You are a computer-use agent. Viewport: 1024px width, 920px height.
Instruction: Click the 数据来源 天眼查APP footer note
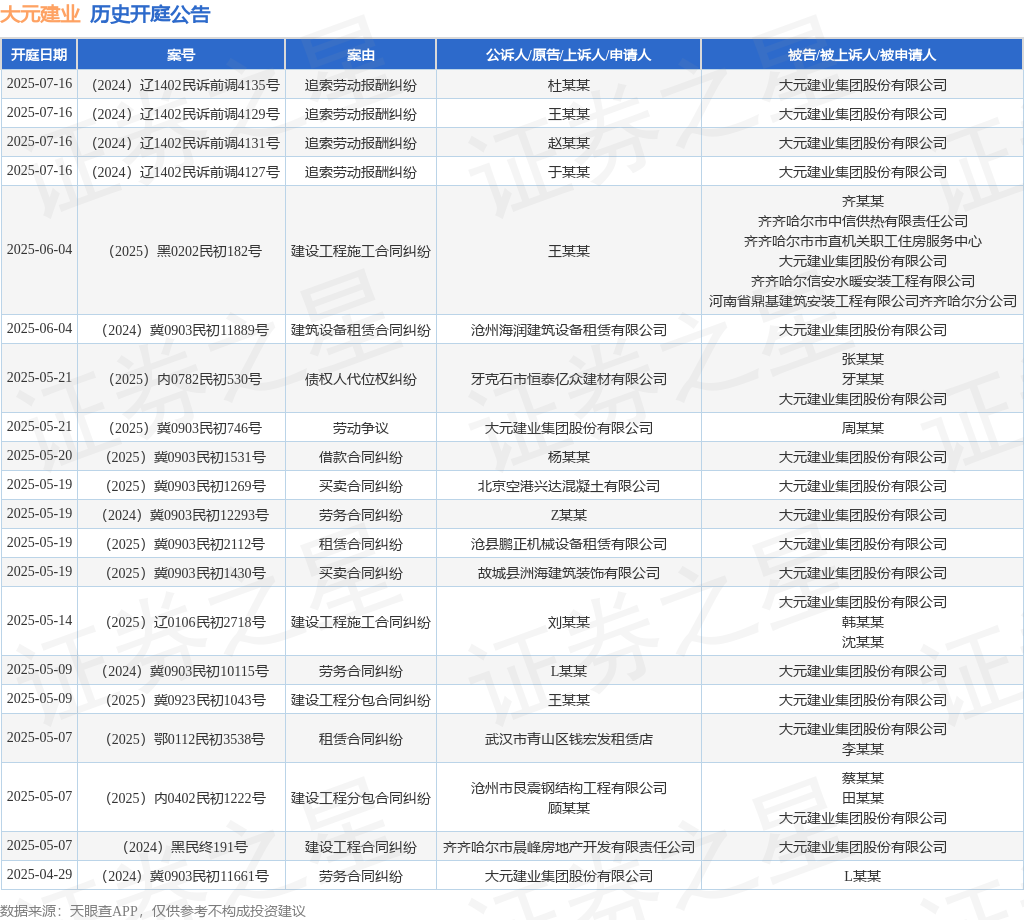tap(153, 911)
